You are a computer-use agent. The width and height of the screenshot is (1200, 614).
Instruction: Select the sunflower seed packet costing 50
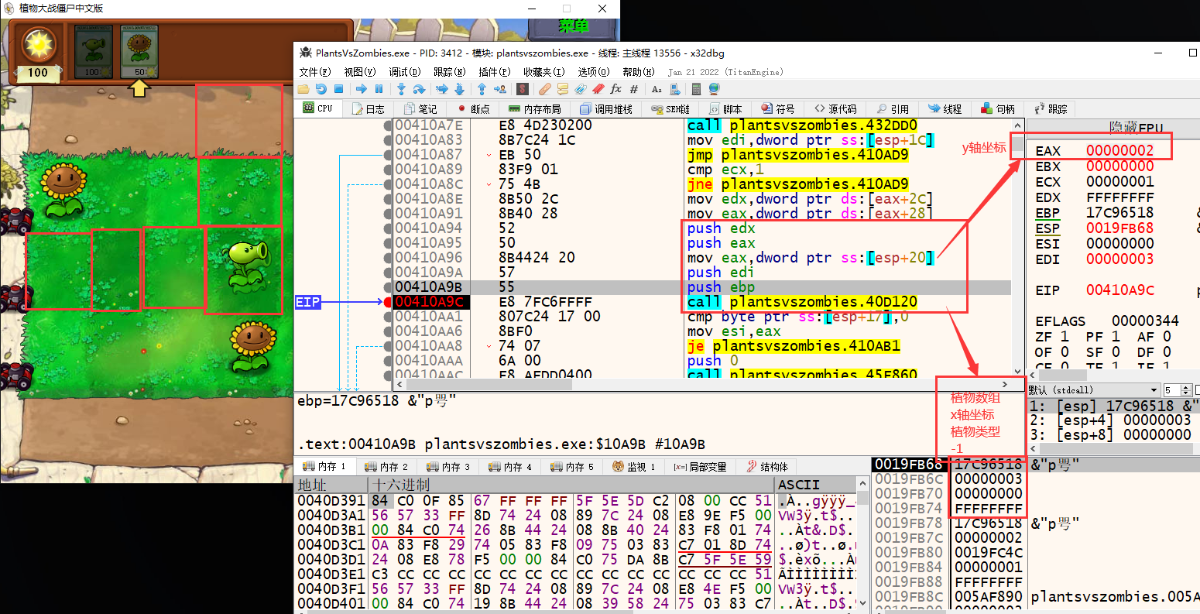pyautogui.click(x=139, y=52)
